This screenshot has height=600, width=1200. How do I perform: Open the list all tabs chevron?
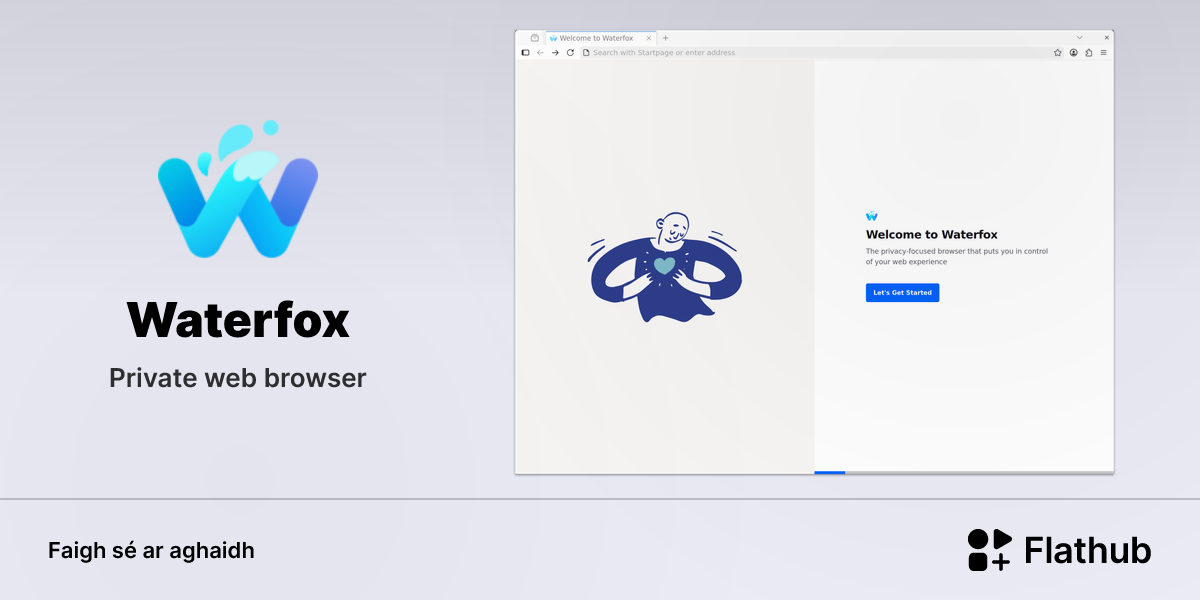[x=1079, y=37]
